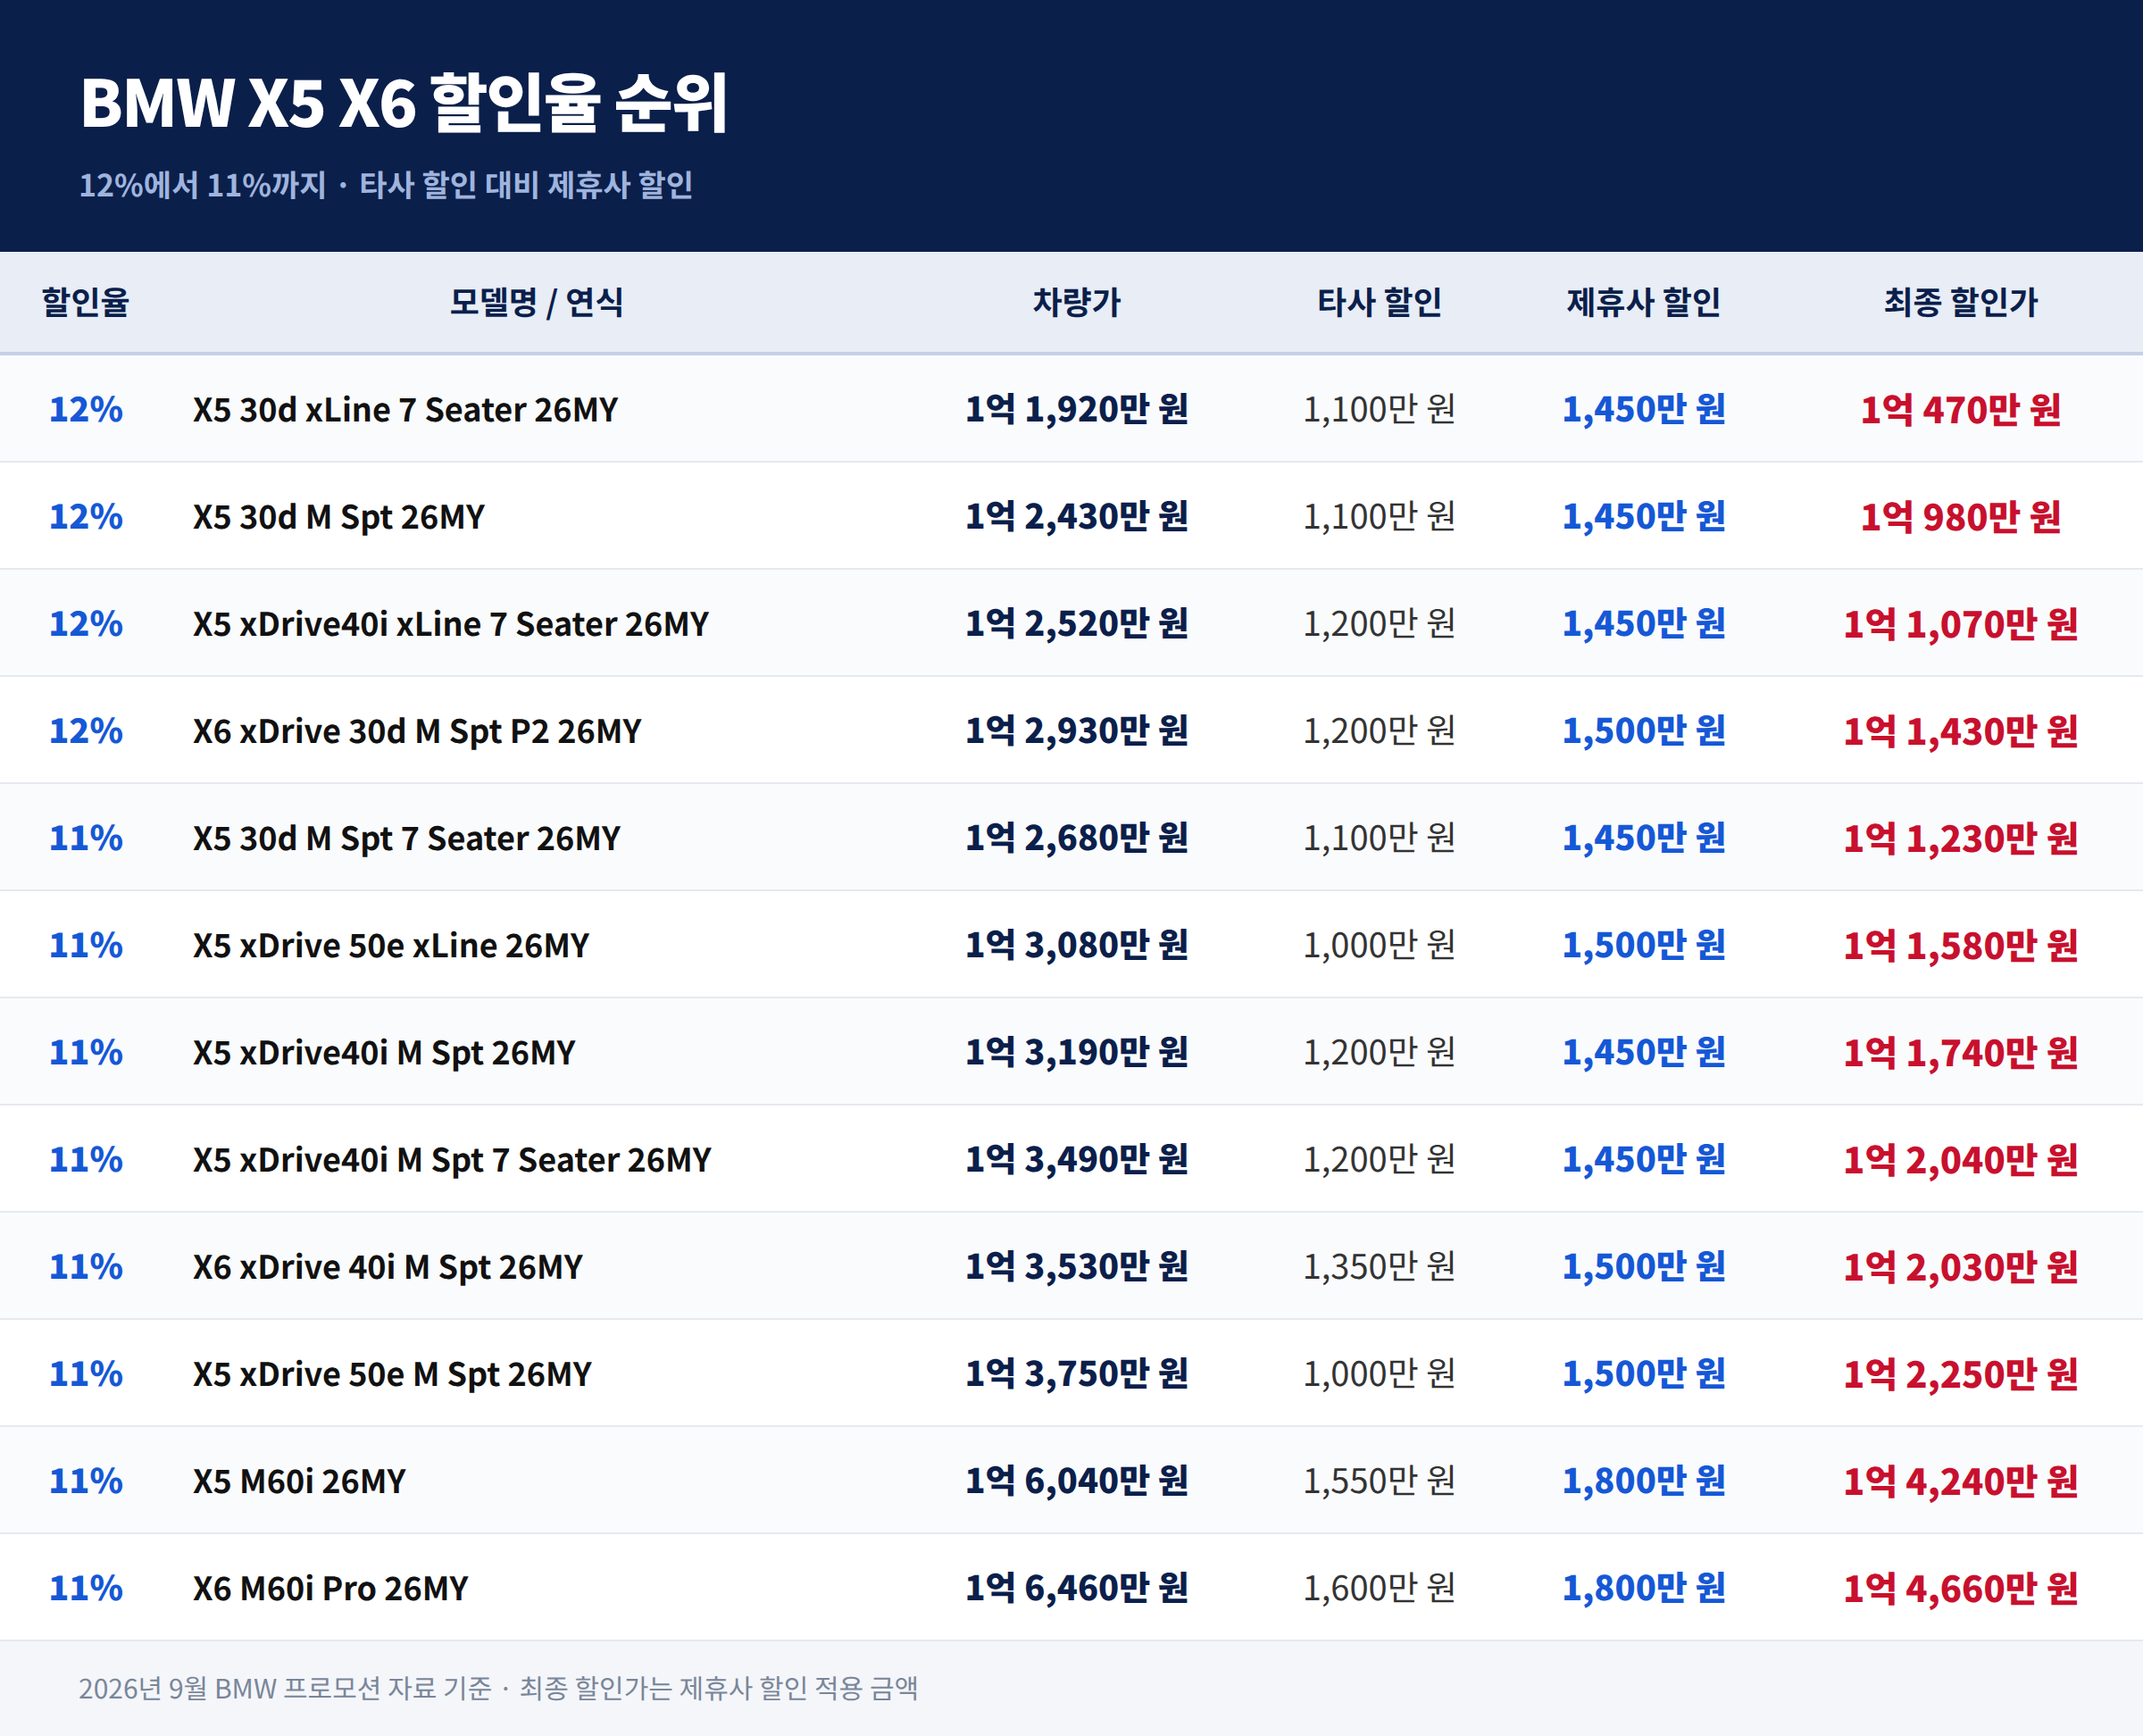Click vehicle price "1억 3,190만 원"
The height and width of the screenshot is (1736, 2143).
tap(1077, 1051)
